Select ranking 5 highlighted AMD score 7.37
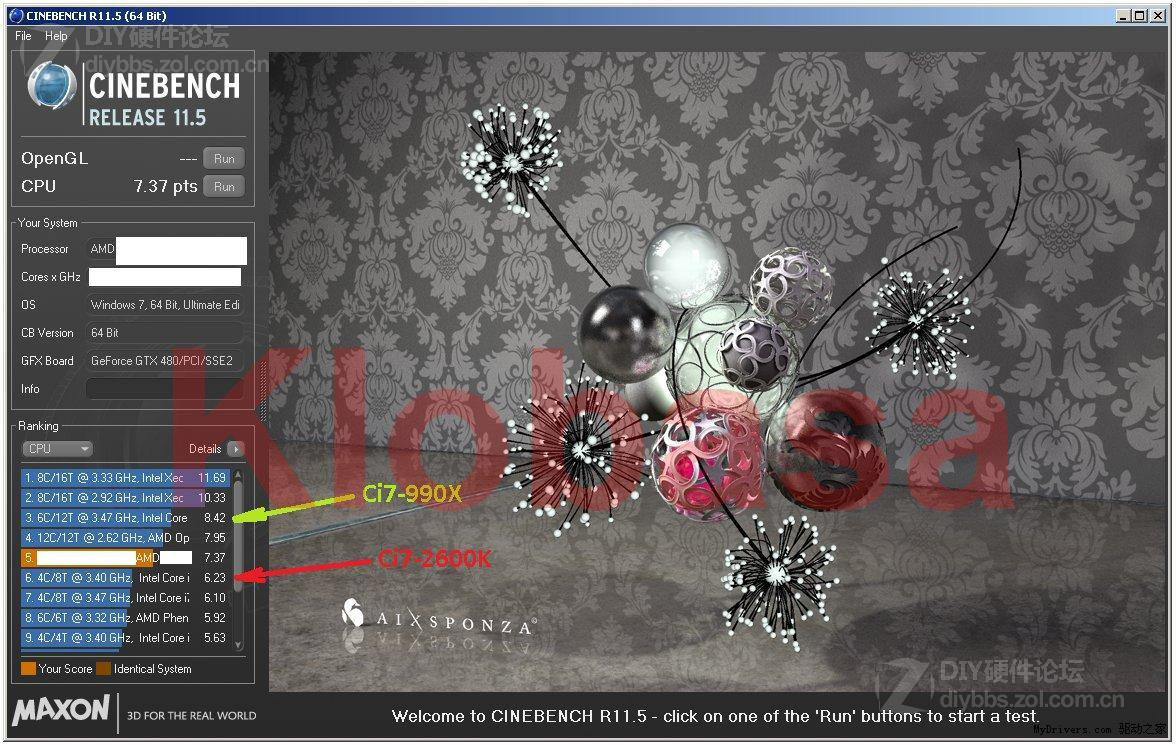The width and height of the screenshot is (1176, 745). (x=124, y=557)
